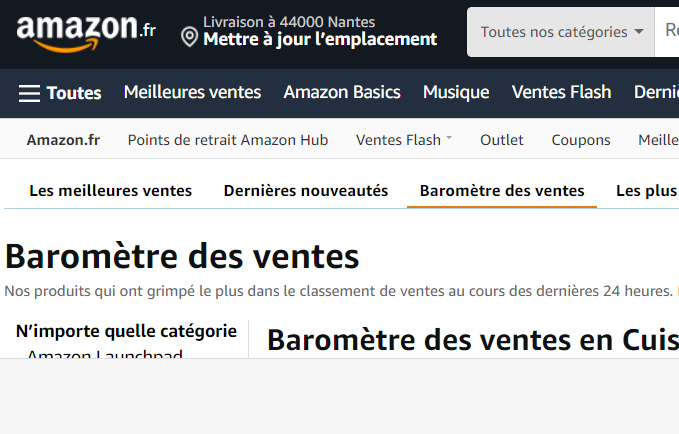Go to Musique in navigation bar
Screen dimensions: 679x434
(x=456, y=92)
